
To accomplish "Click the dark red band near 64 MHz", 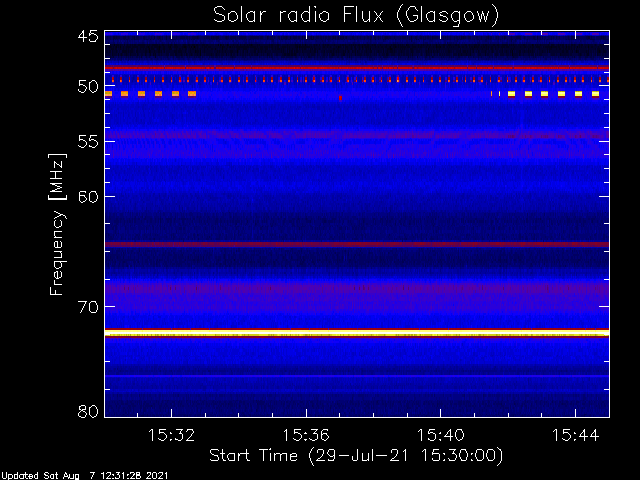I will click(x=357, y=244).
